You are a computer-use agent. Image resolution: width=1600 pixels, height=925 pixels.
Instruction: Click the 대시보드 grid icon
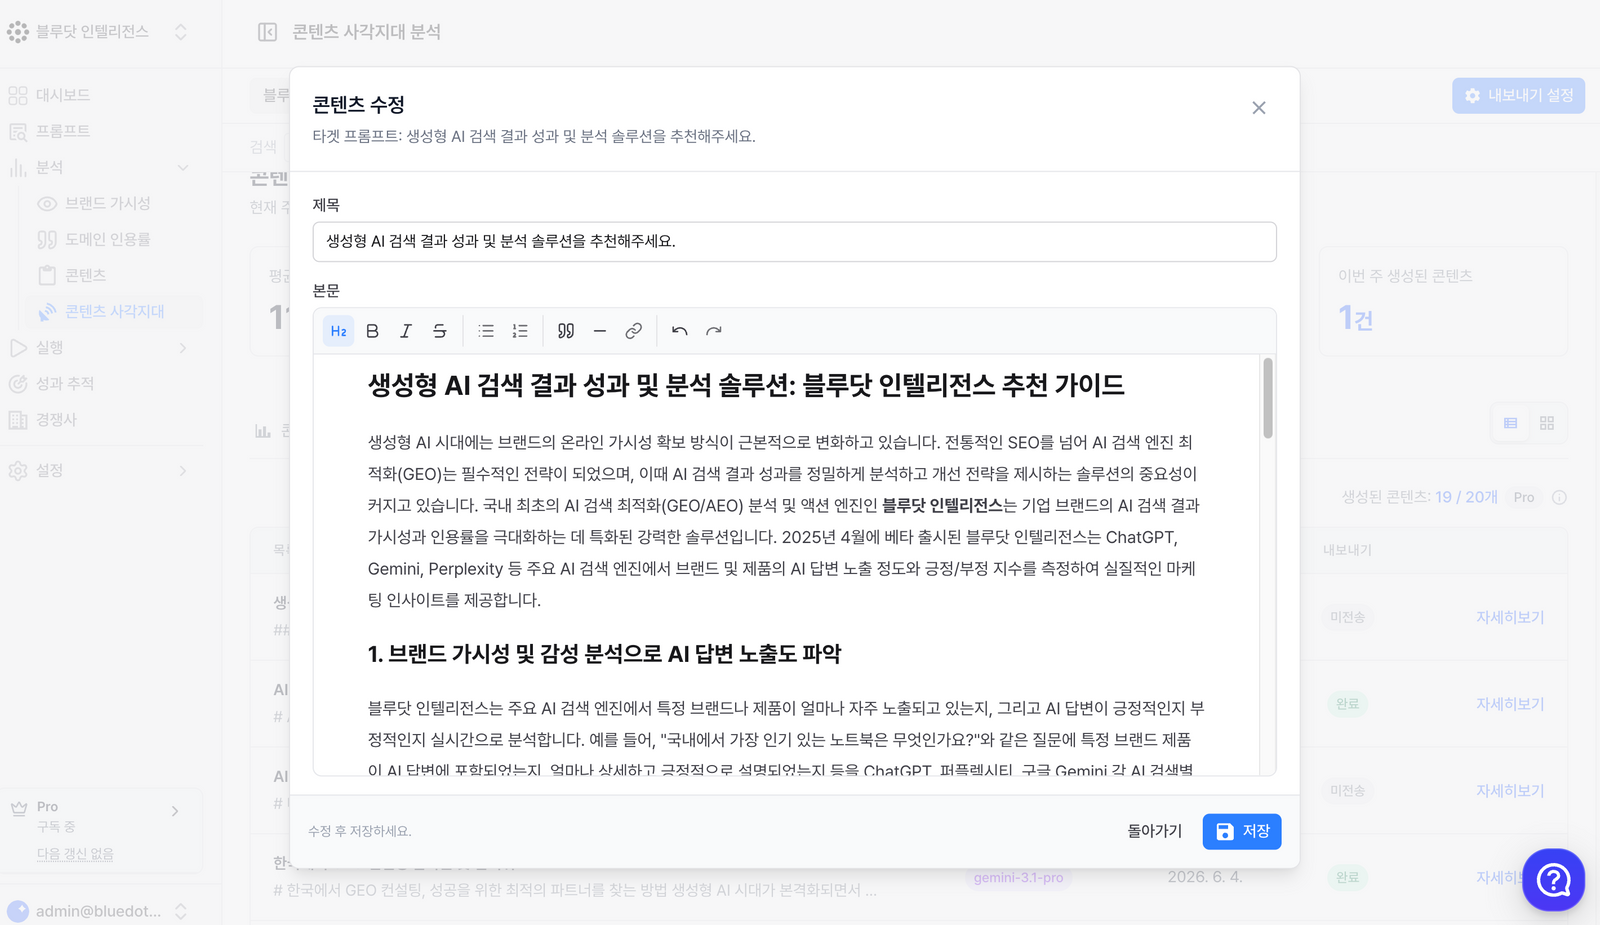pos(18,95)
